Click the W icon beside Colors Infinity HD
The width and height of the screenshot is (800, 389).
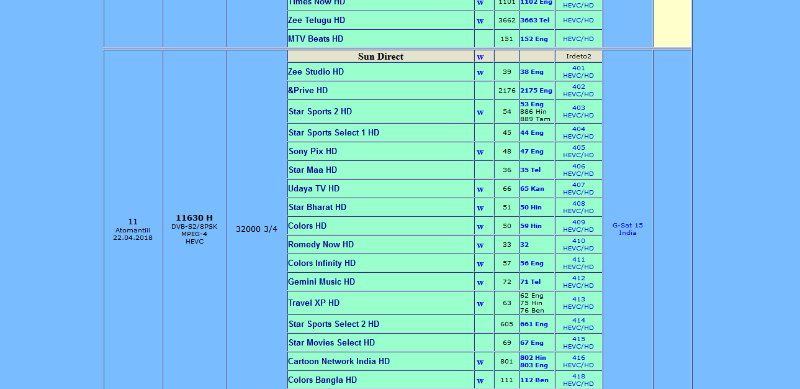[480, 264]
